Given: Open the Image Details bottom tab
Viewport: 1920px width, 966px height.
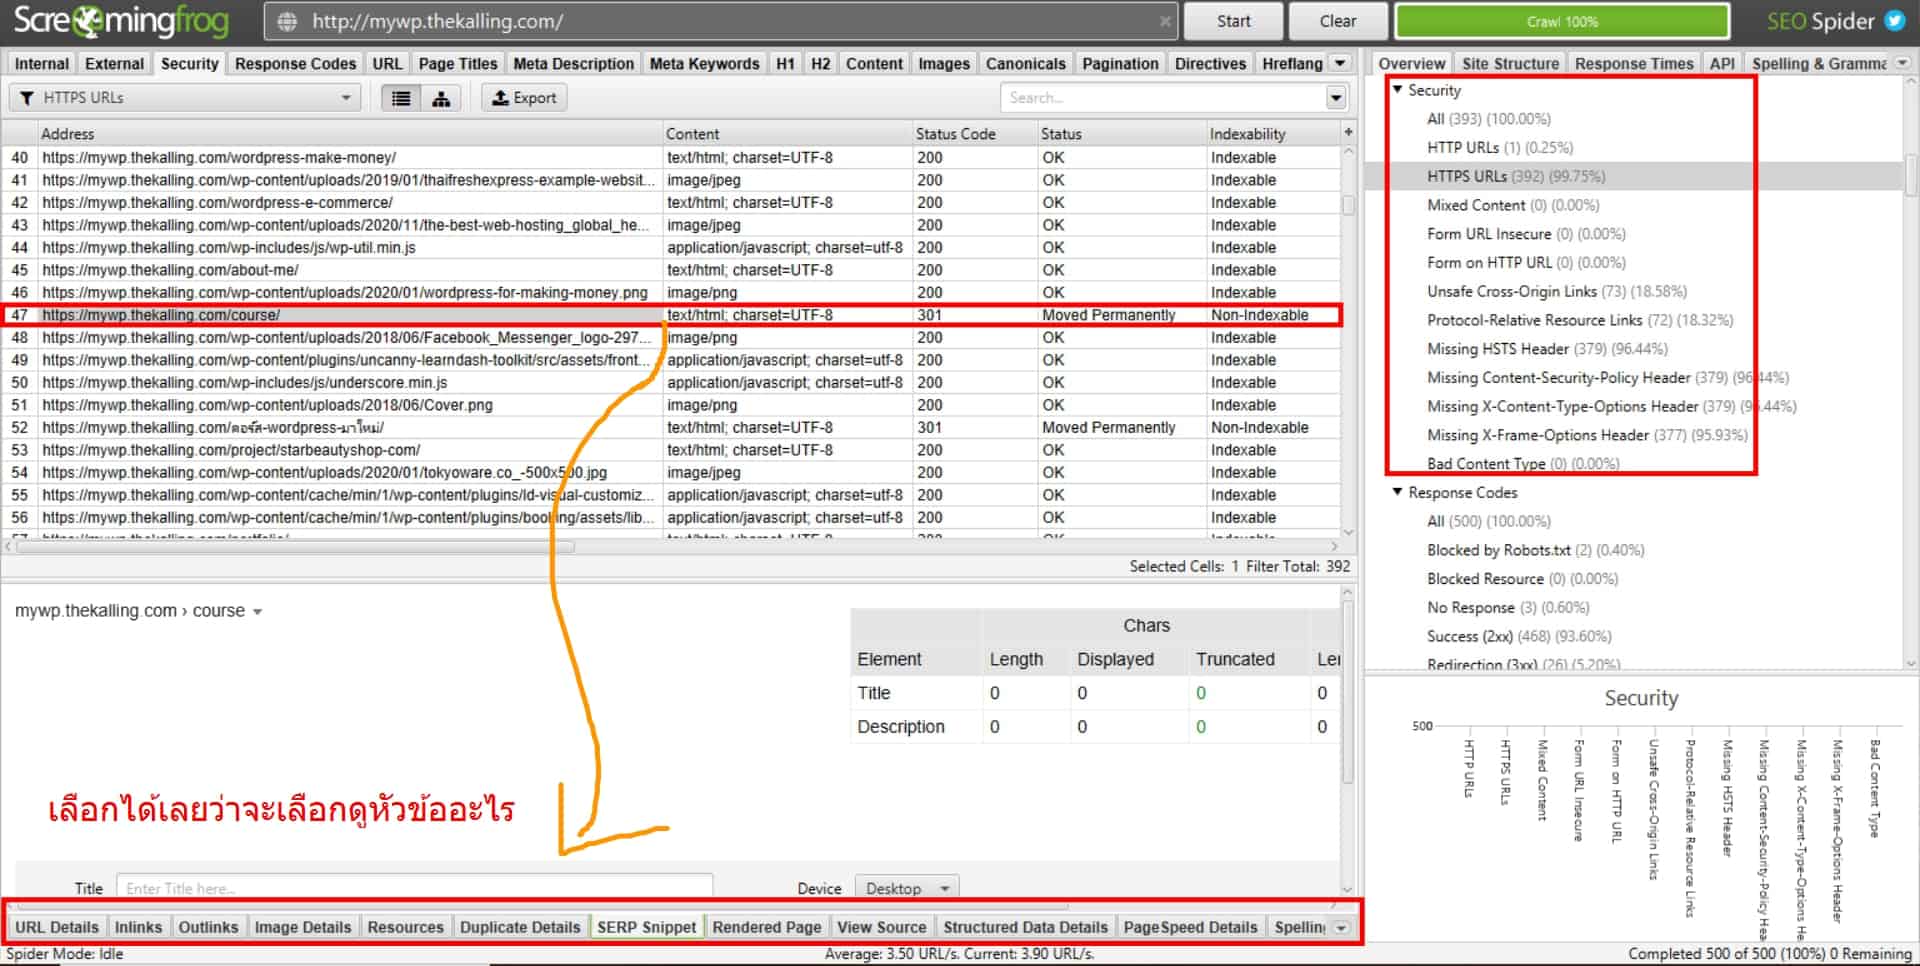Looking at the screenshot, I should 303,927.
